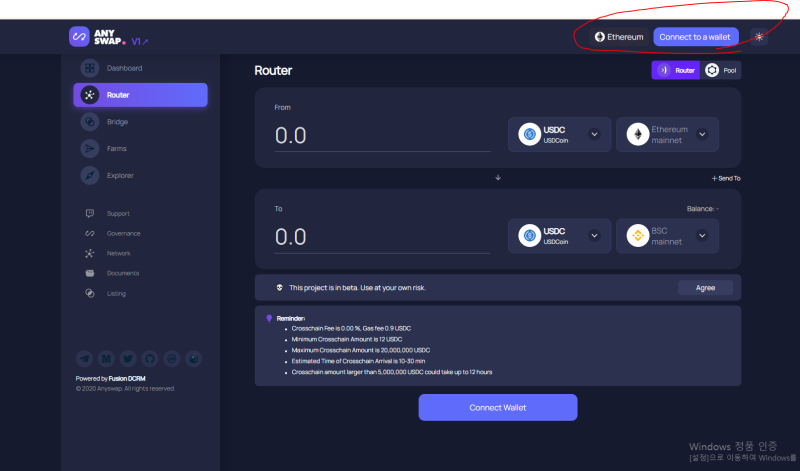The image size is (800, 471).
Task: Open the GitHub social icon
Action: (x=150, y=359)
